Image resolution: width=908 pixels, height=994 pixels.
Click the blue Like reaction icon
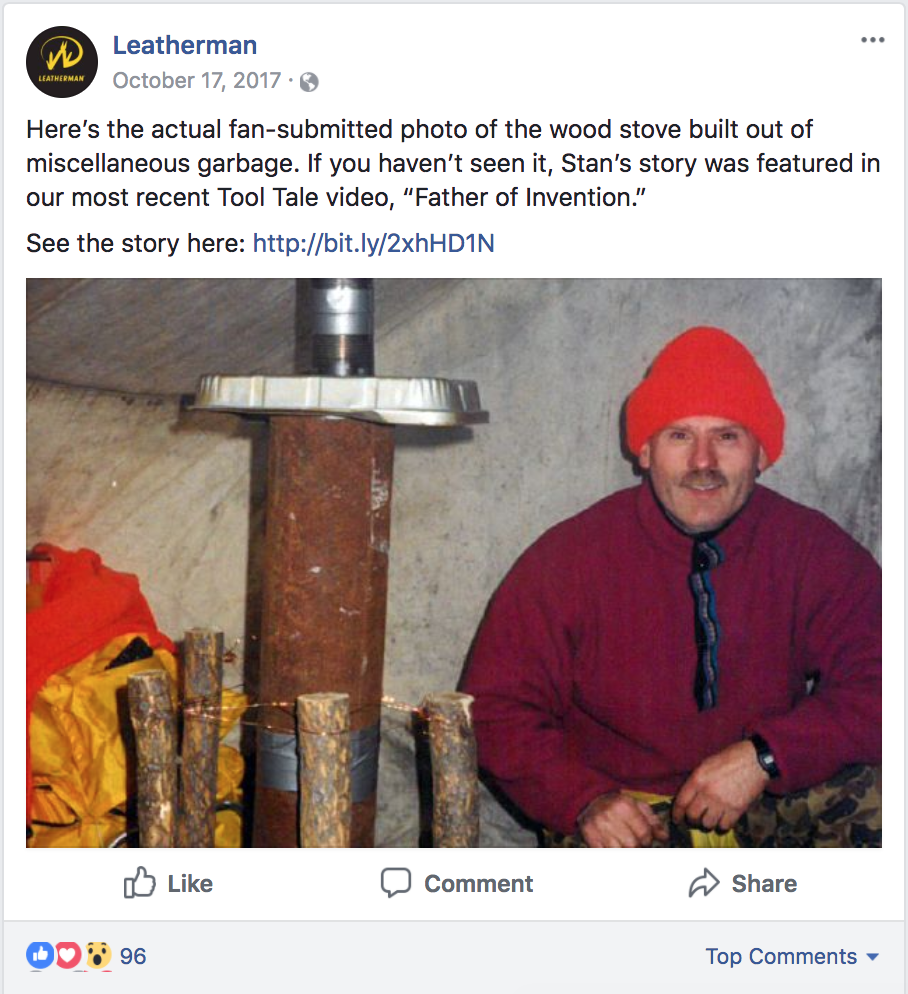pyautogui.click(x=39, y=956)
